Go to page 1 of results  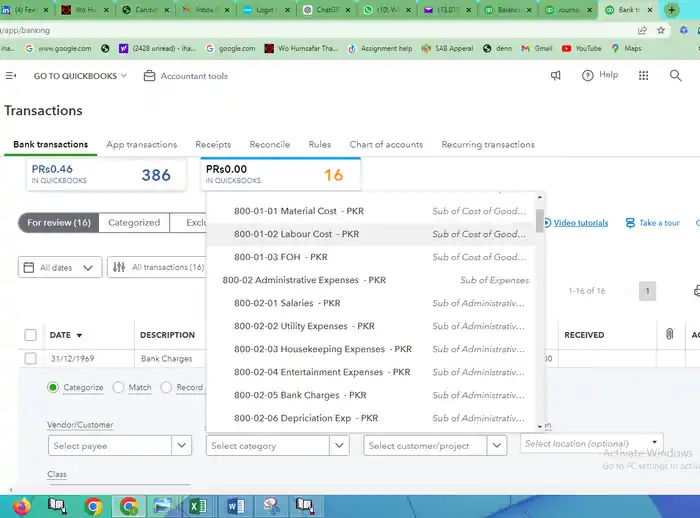(x=647, y=291)
